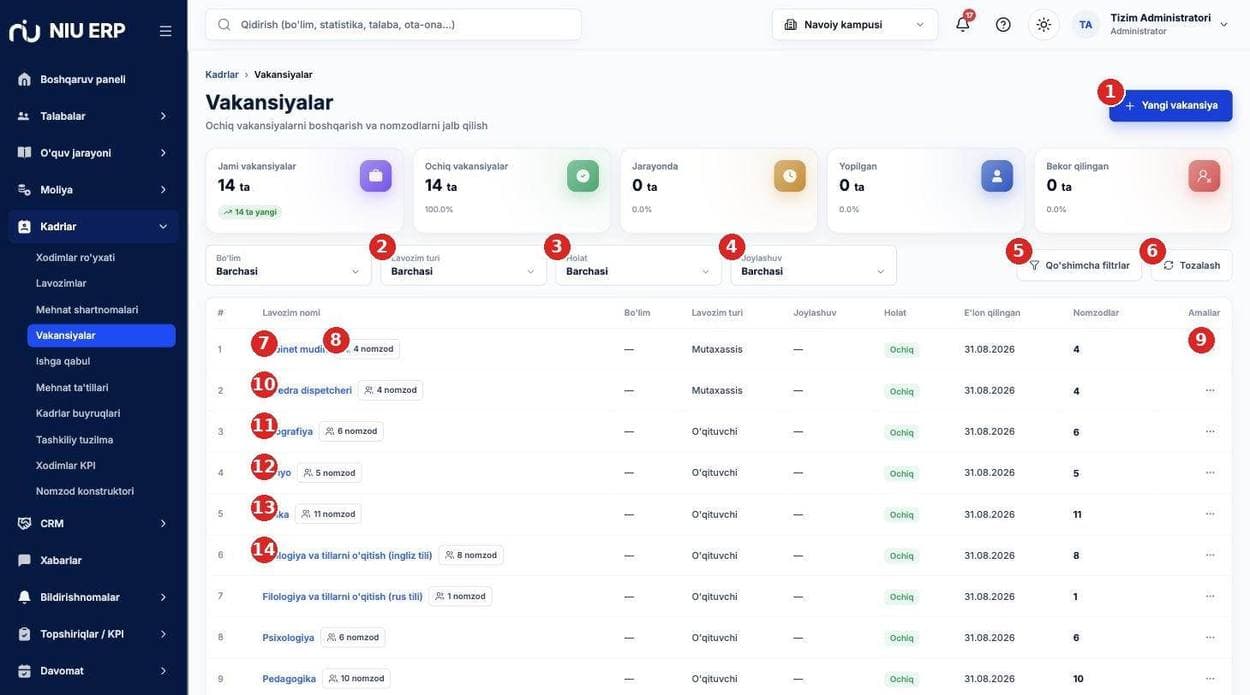This screenshot has width=1250, height=695.
Task: Click the Jarayonda clock icon
Action: [x=790, y=176]
